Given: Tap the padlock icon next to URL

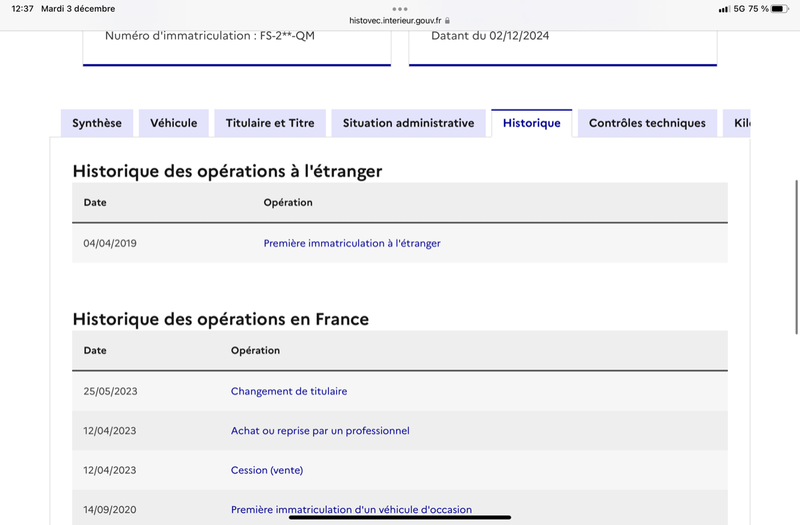Looking at the screenshot, I should click(447, 20).
